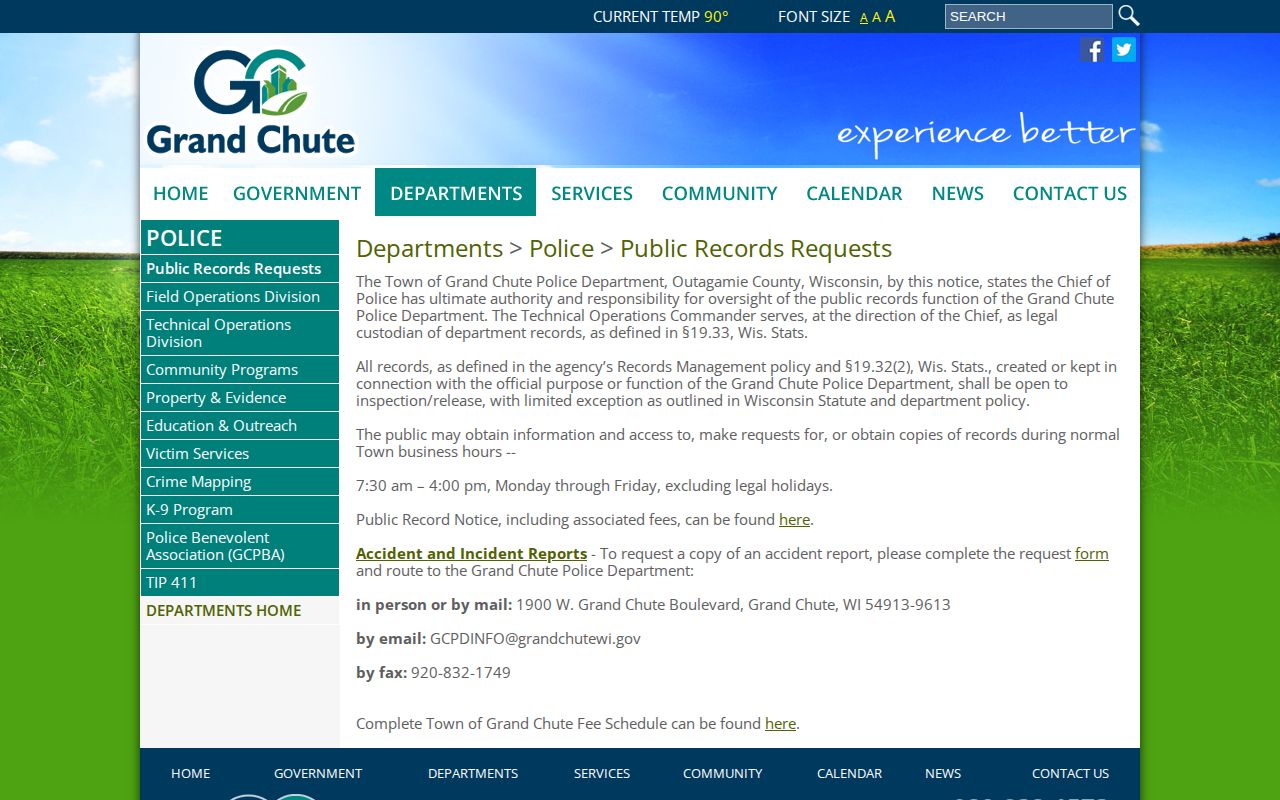Click the POLICE sidebar heading
The image size is (1280, 800).
(x=240, y=238)
